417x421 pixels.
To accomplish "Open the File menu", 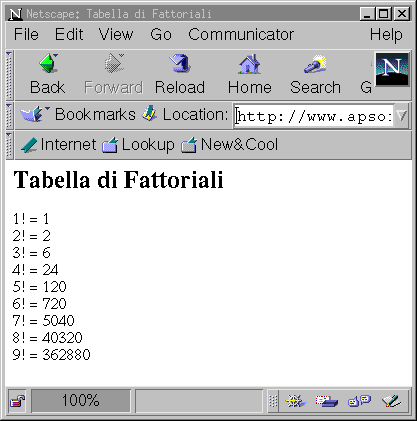I will coord(26,34).
